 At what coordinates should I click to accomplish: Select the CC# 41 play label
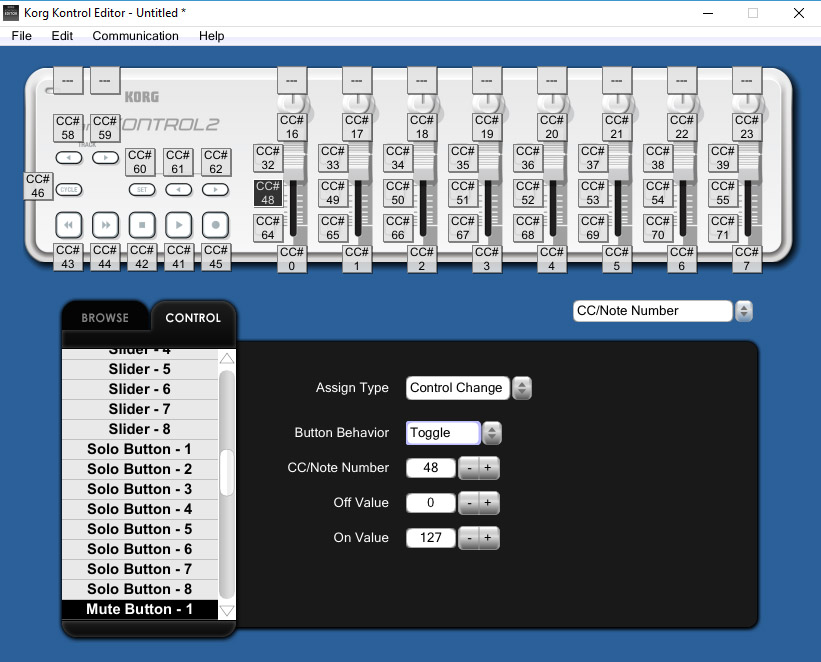click(179, 257)
